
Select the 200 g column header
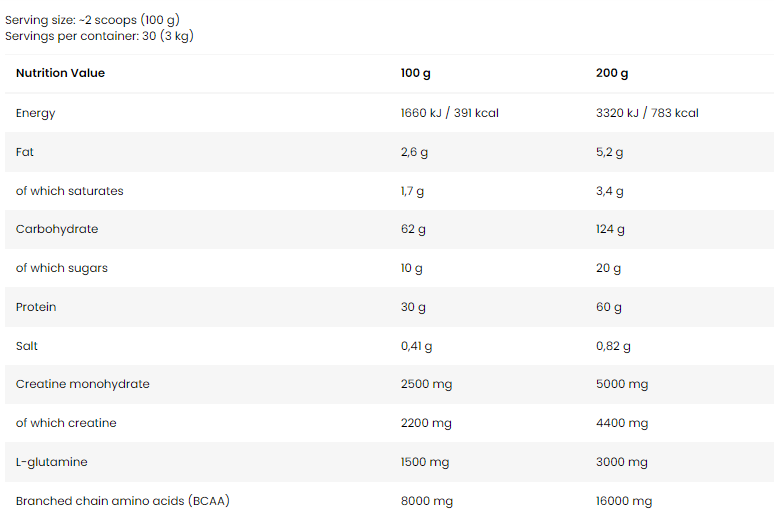612,73
